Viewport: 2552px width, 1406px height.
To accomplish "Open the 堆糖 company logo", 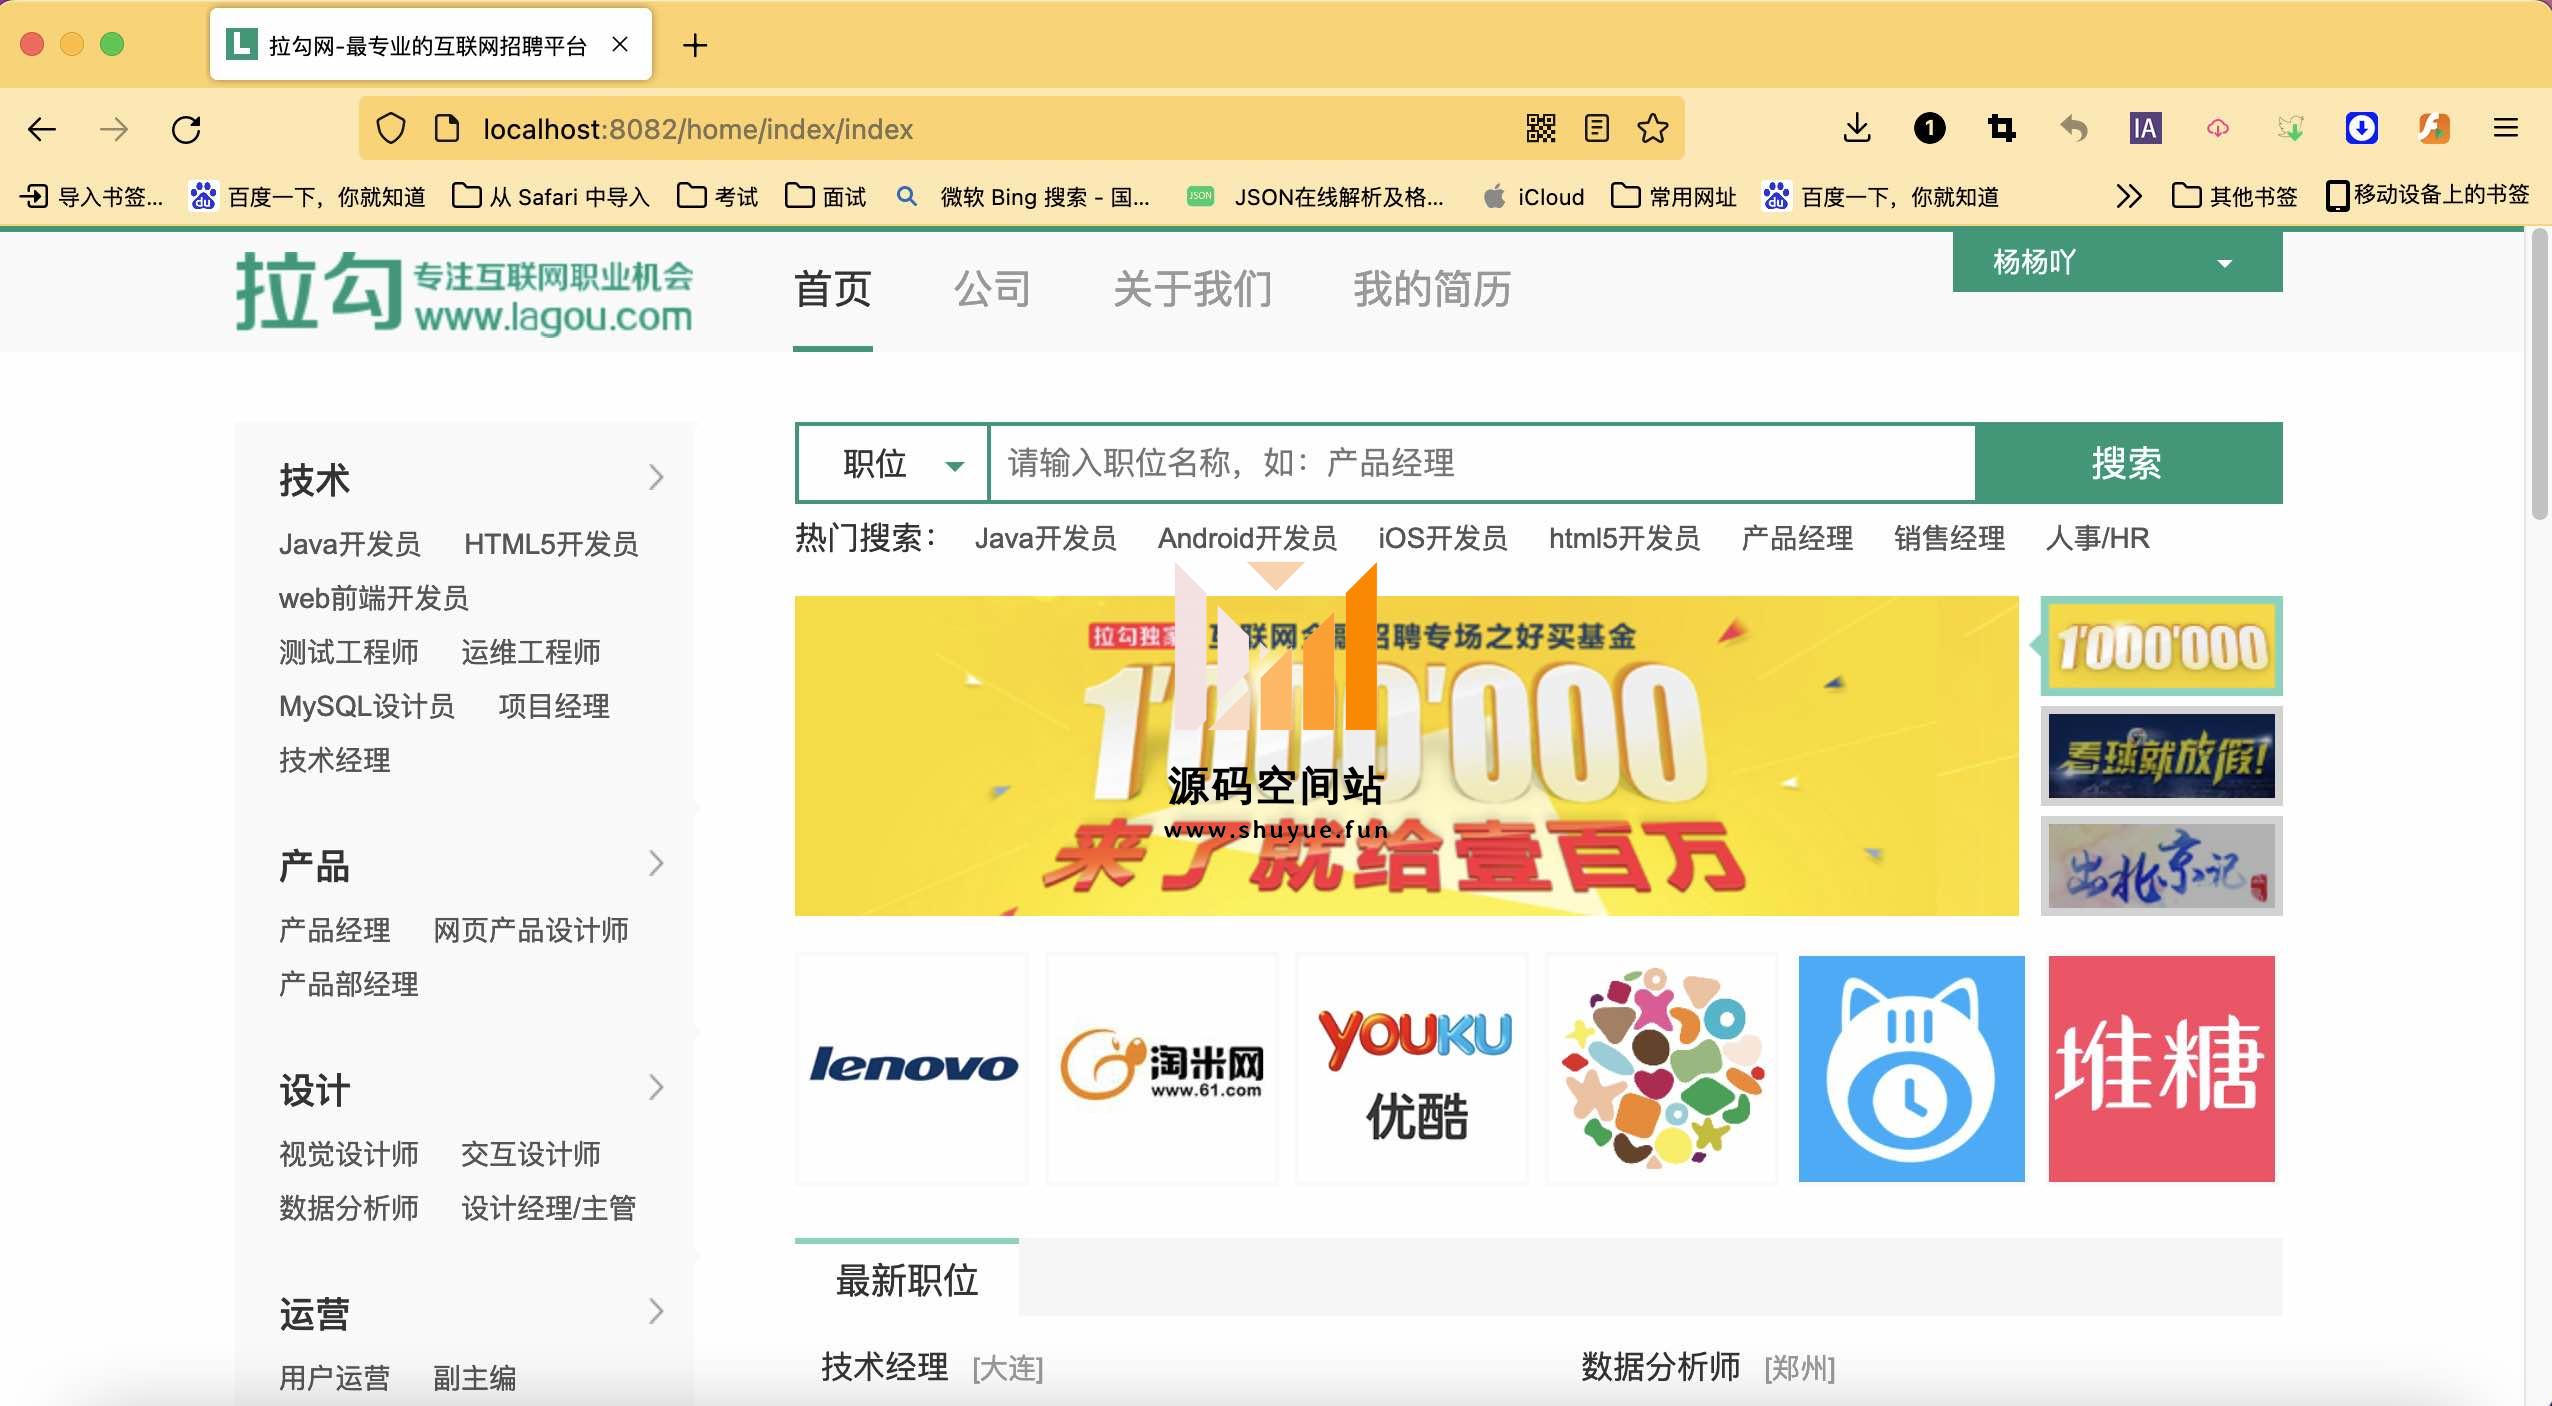I will point(2162,1068).
